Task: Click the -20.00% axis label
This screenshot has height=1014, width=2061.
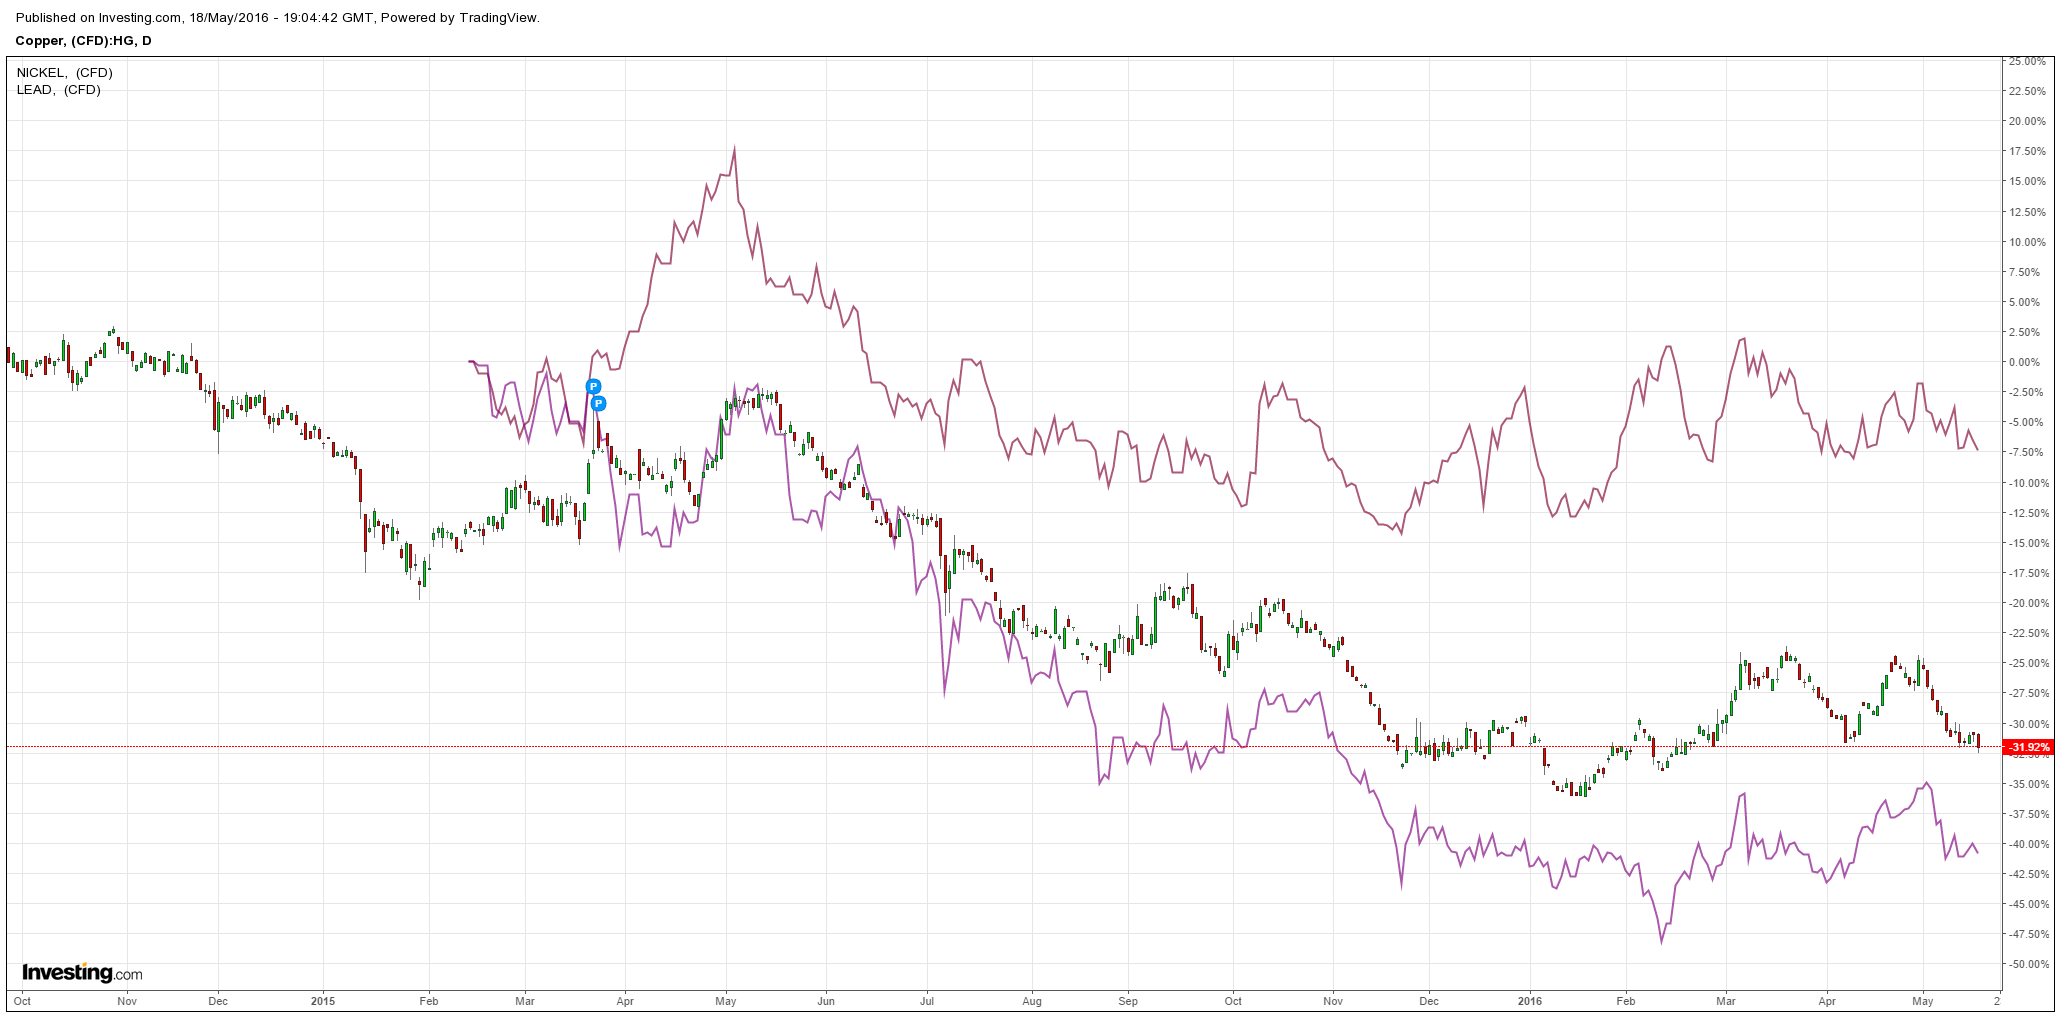Action: (x=2027, y=604)
